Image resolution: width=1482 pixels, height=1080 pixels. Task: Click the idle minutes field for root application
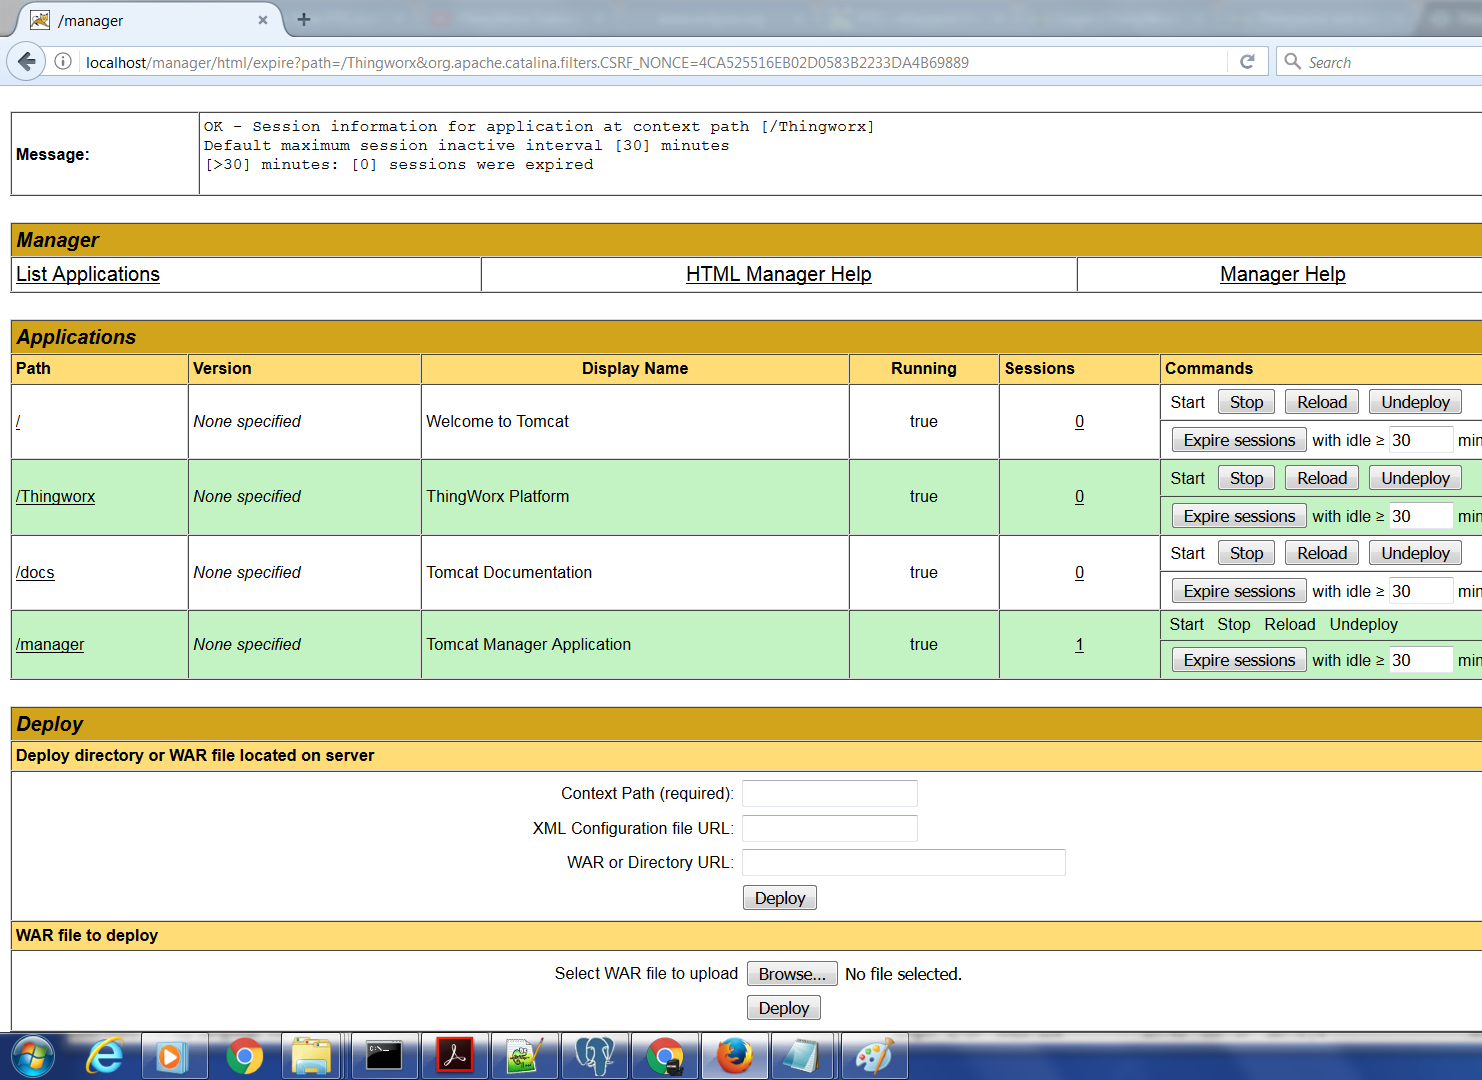[x=1420, y=440]
